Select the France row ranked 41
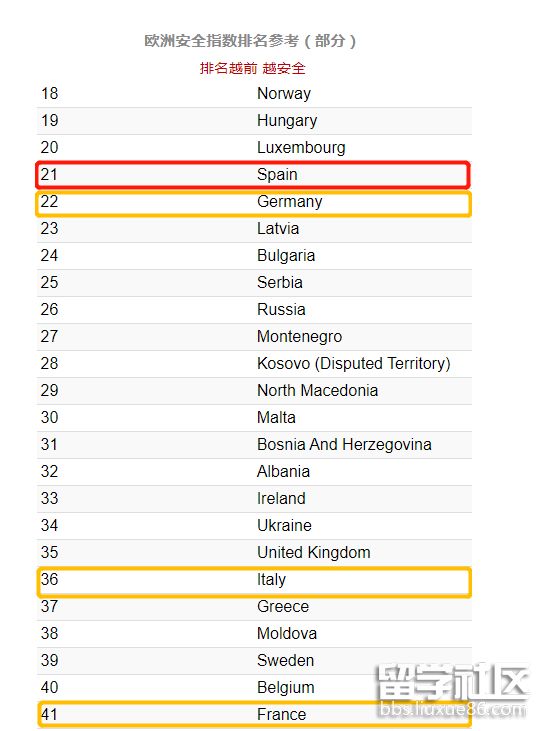Screen dimensions: 543x731 pos(254,714)
